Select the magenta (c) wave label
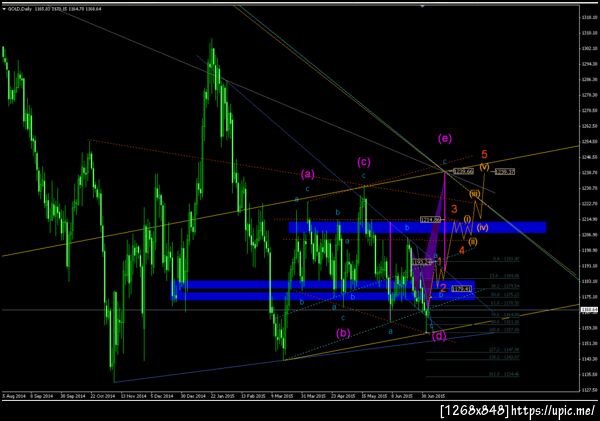The height and width of the screenshot is (421, 600). point(364,162)
